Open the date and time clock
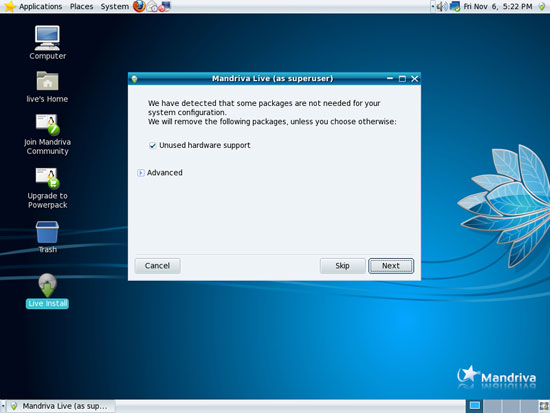The width and height of the screenshot is (550, 413). pos(498,6)
